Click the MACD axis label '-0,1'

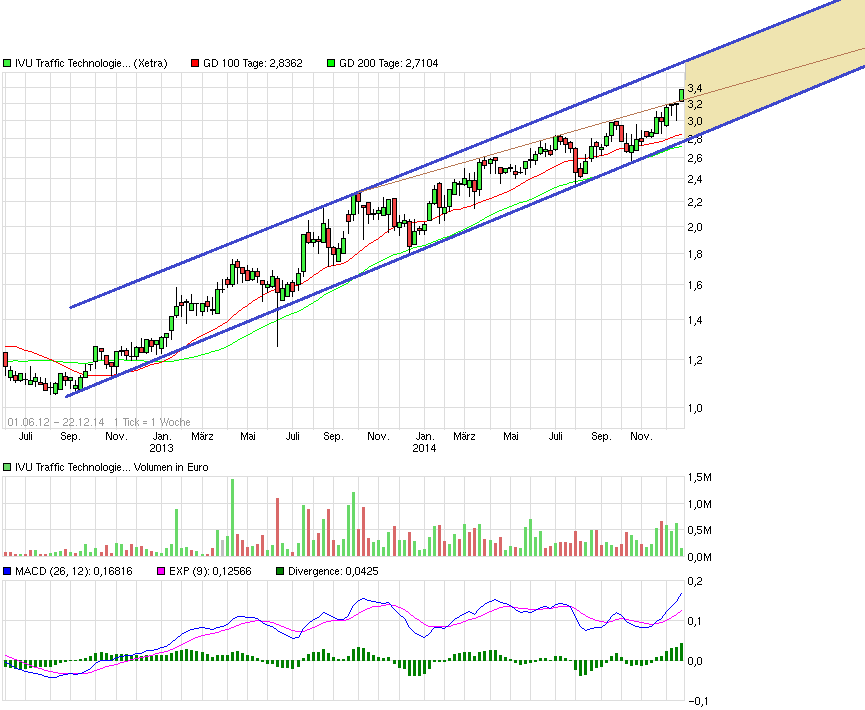(x=698, y=702)
